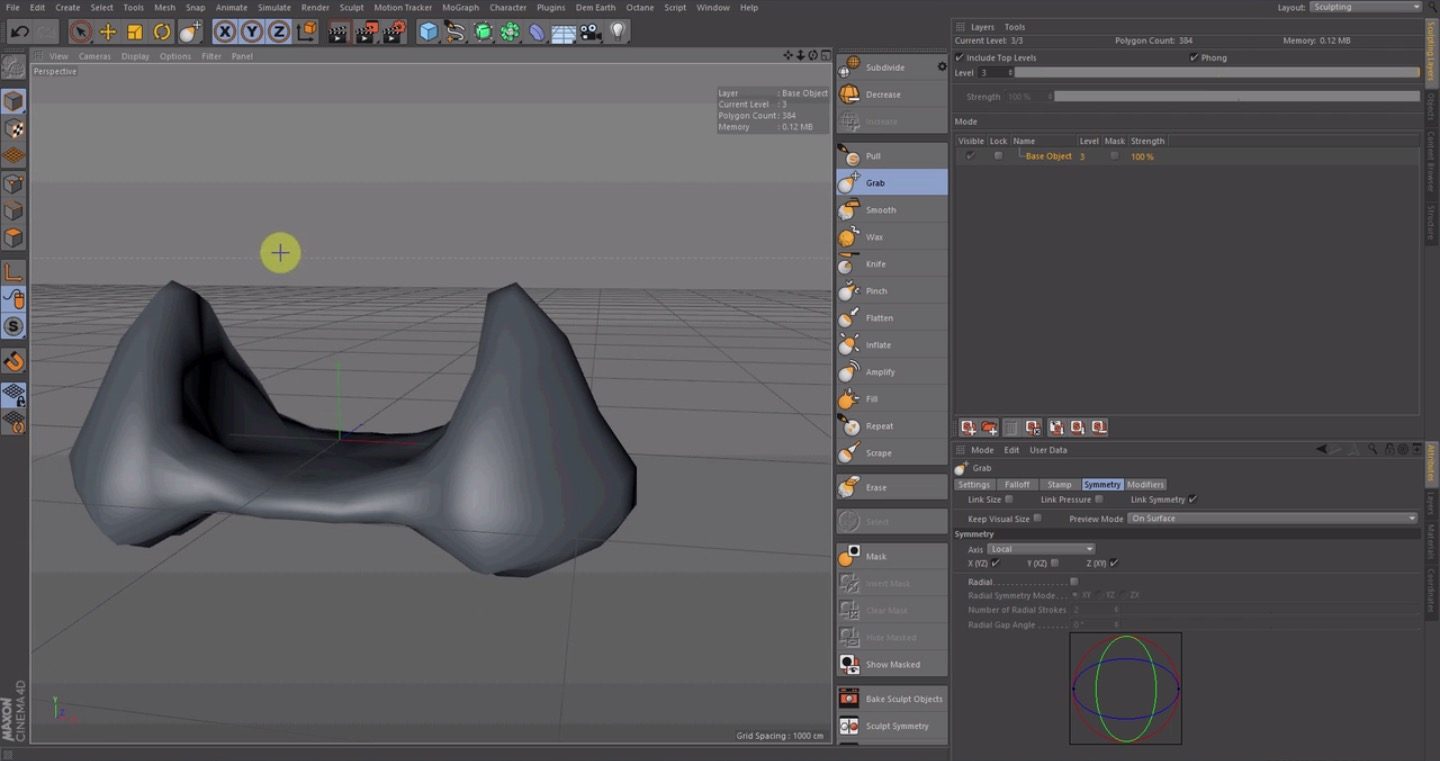The image size is (1440, 761).
Task: Adjust the sculpt Level slider
Action: pyautogui.click(x=1216, y=73)
